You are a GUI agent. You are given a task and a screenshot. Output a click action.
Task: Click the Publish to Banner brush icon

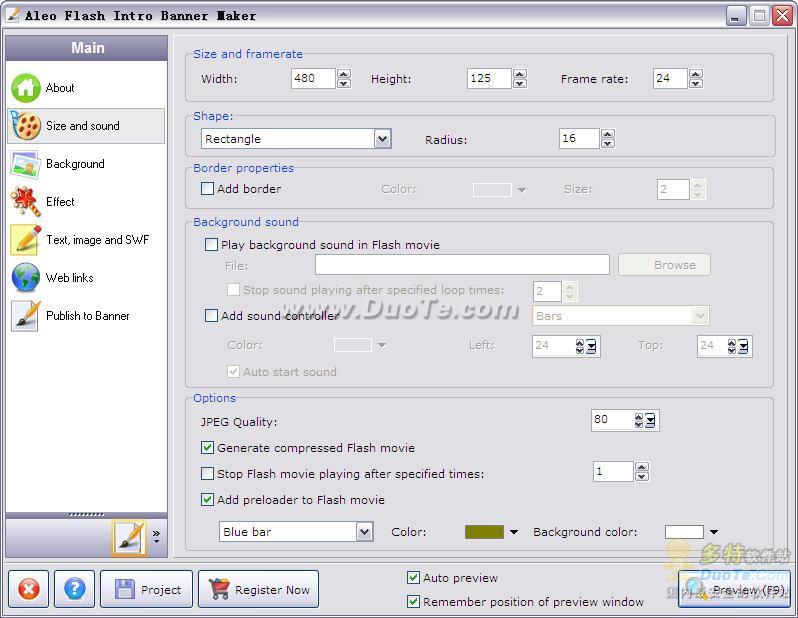(25, 316)
